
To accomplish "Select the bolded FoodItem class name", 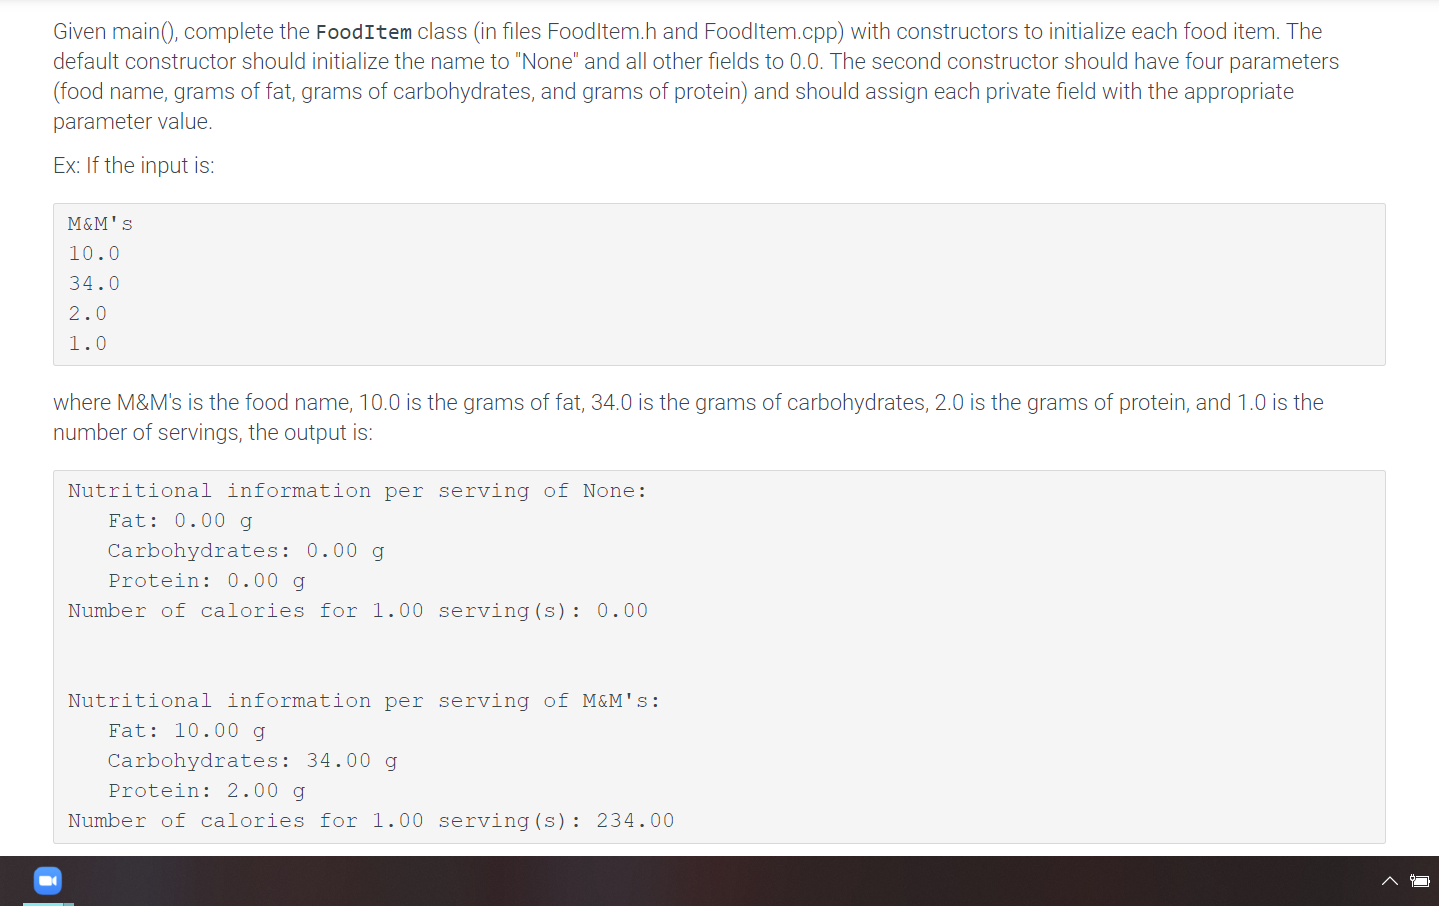I will [x=364, y=31].
